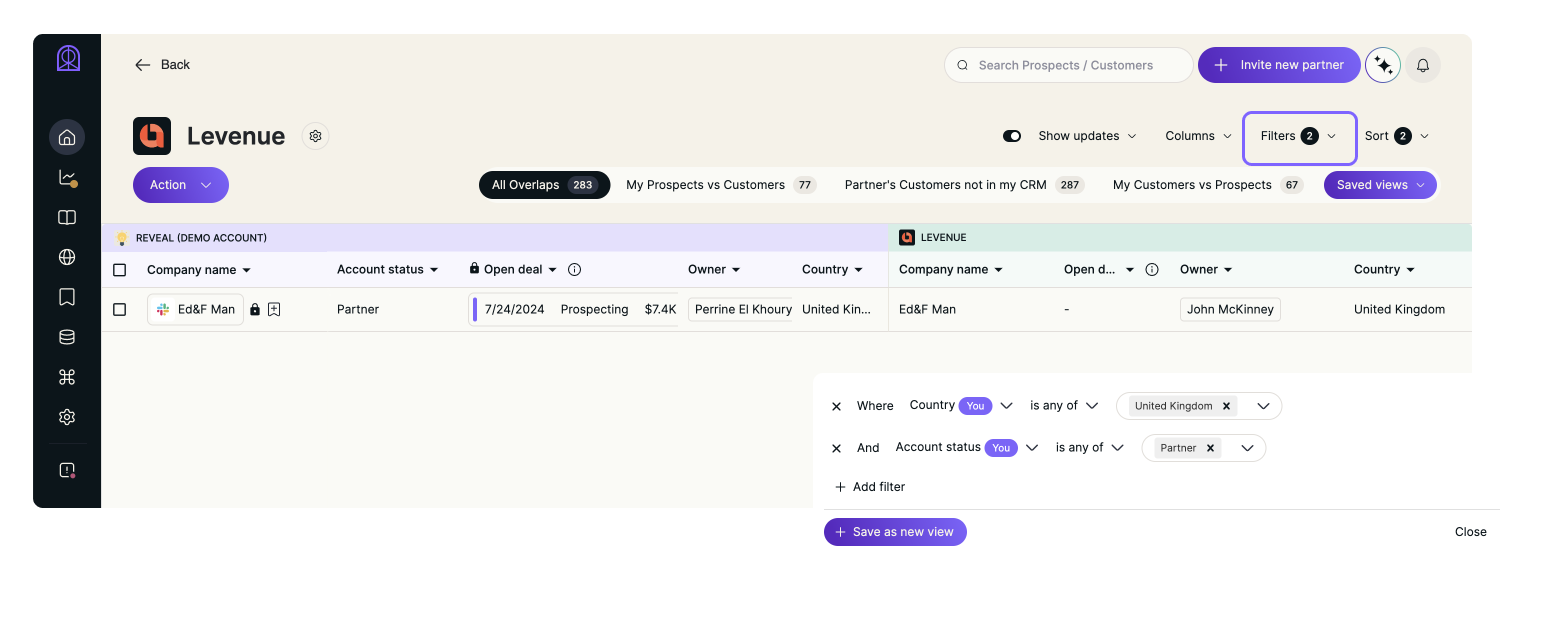Open the settings gear in sidebar
The height and width of the screenshot is (622, 1562).
coord(67,417)
